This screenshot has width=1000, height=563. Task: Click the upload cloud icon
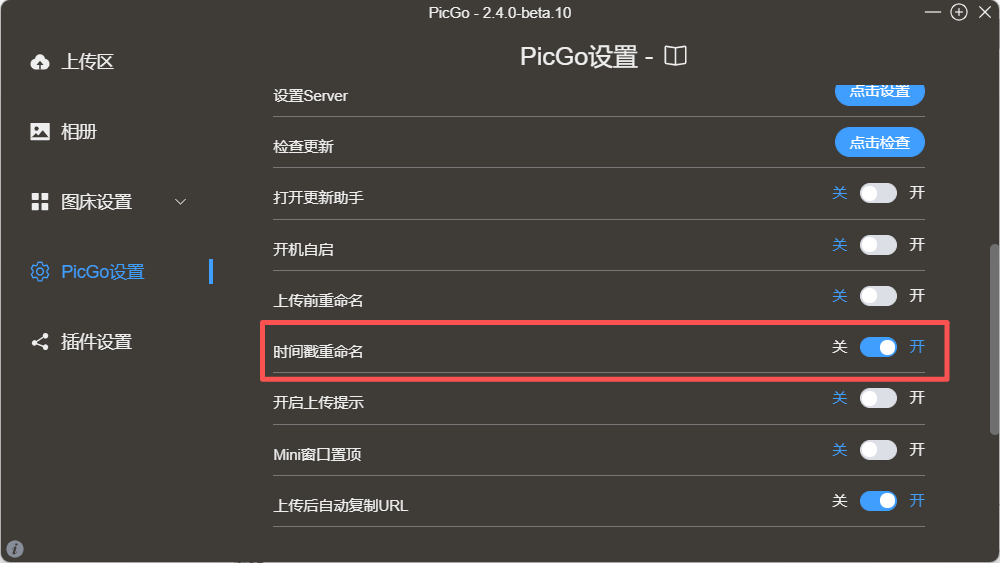pyautogui.click(x=40, y=62)
